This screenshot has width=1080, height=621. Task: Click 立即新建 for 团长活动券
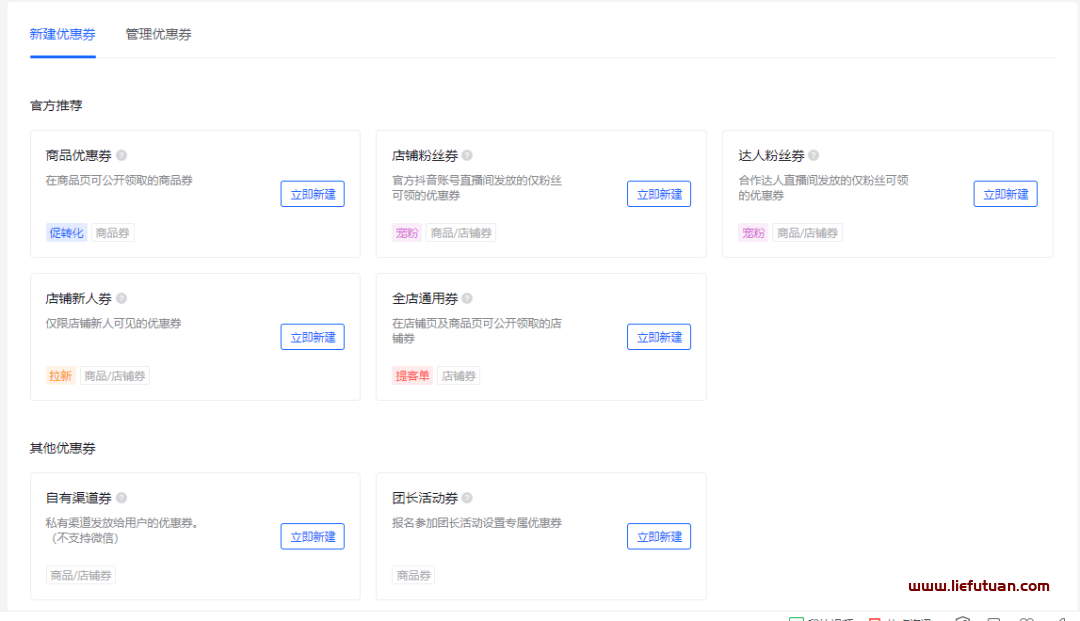click(658, 536)
